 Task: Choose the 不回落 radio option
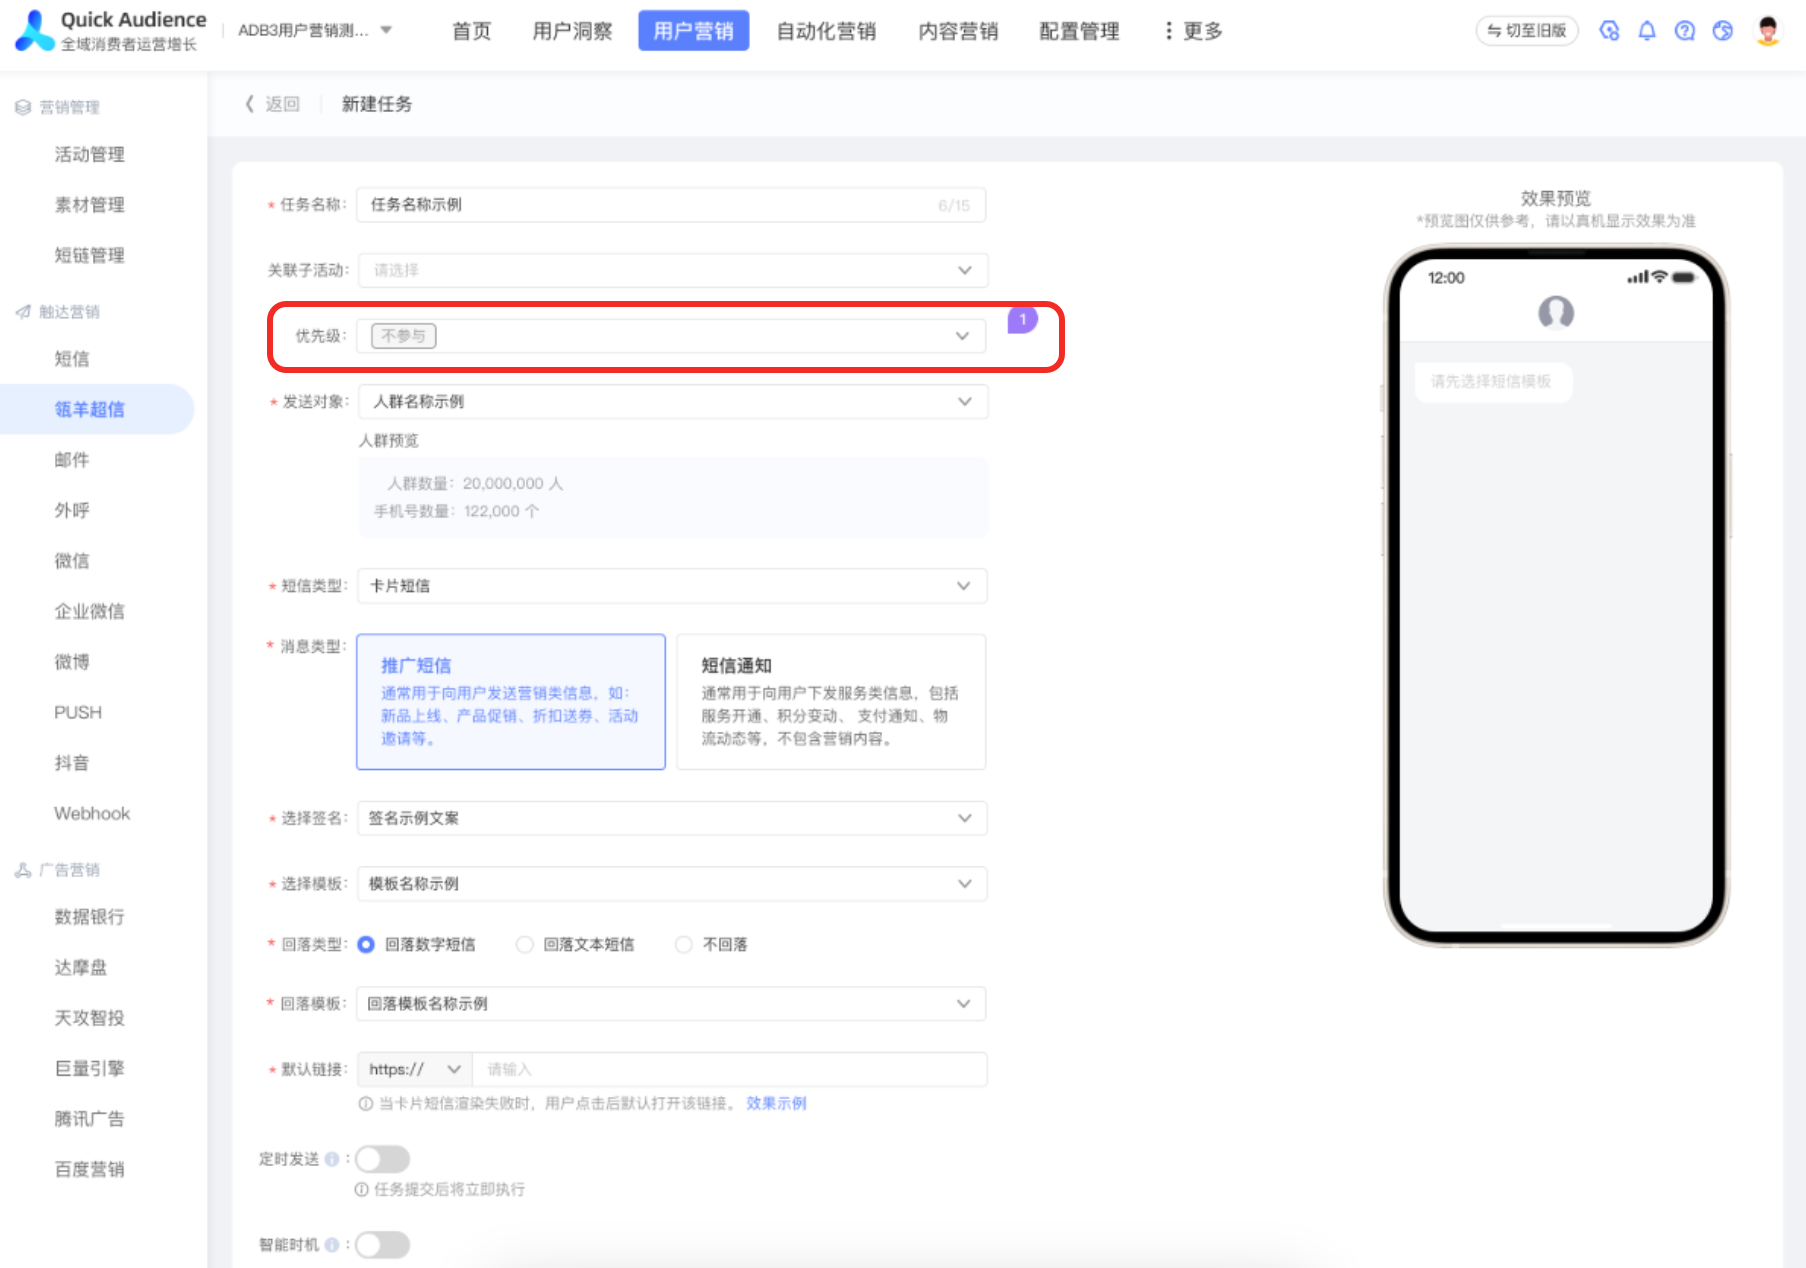[x=684, y=944]
